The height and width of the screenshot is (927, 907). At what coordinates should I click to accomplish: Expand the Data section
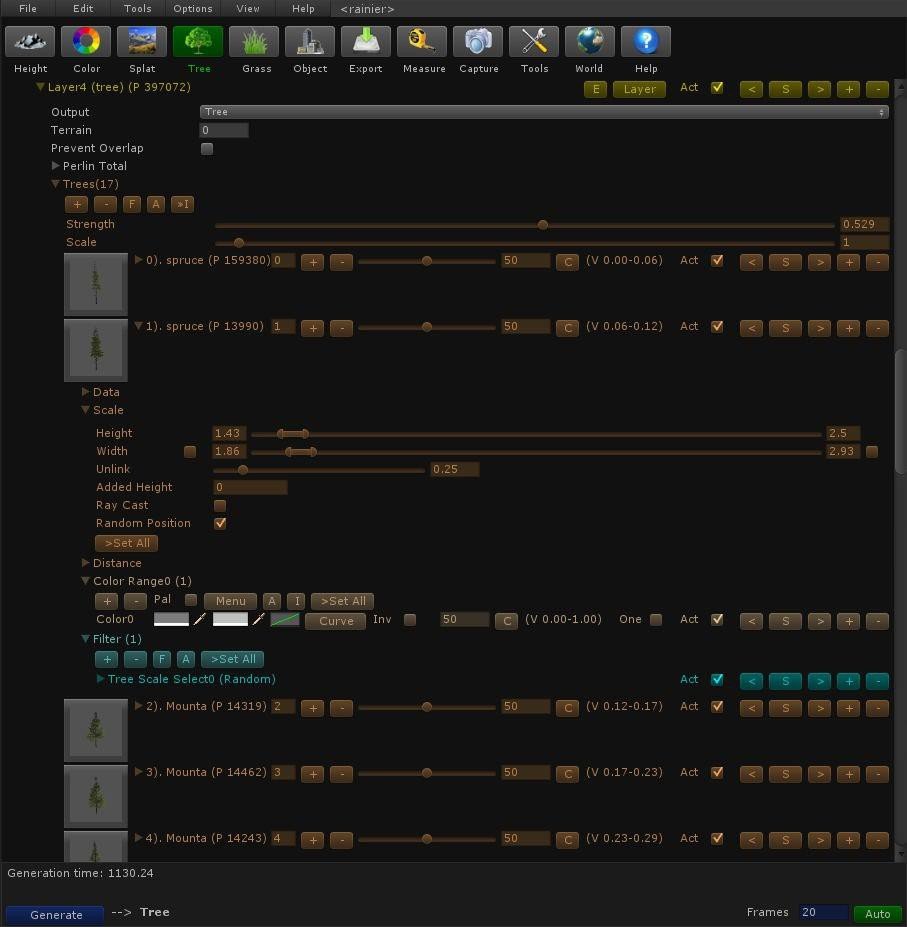coord(86,391)
